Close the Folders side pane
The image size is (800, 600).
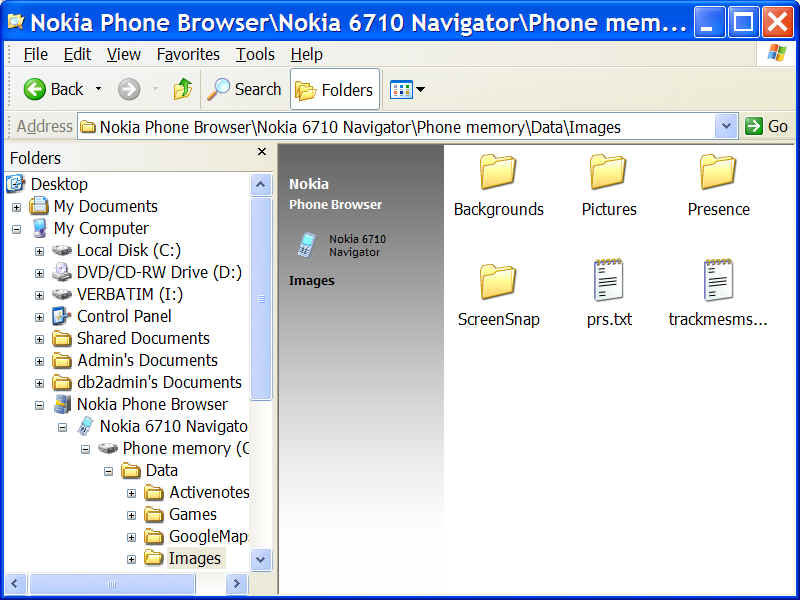click(x=262, y=152)
